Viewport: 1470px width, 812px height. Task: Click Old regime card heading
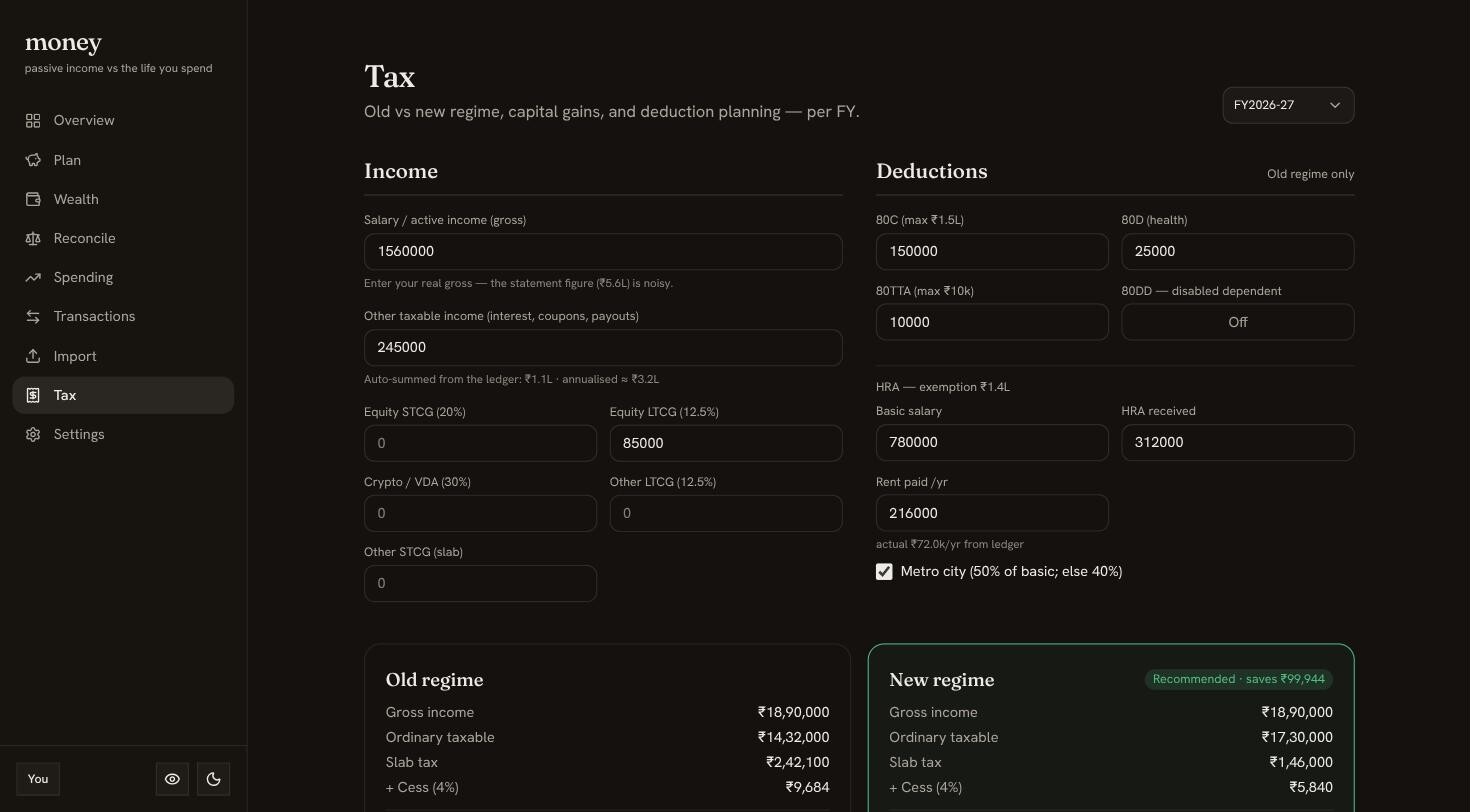click(434, 680)
